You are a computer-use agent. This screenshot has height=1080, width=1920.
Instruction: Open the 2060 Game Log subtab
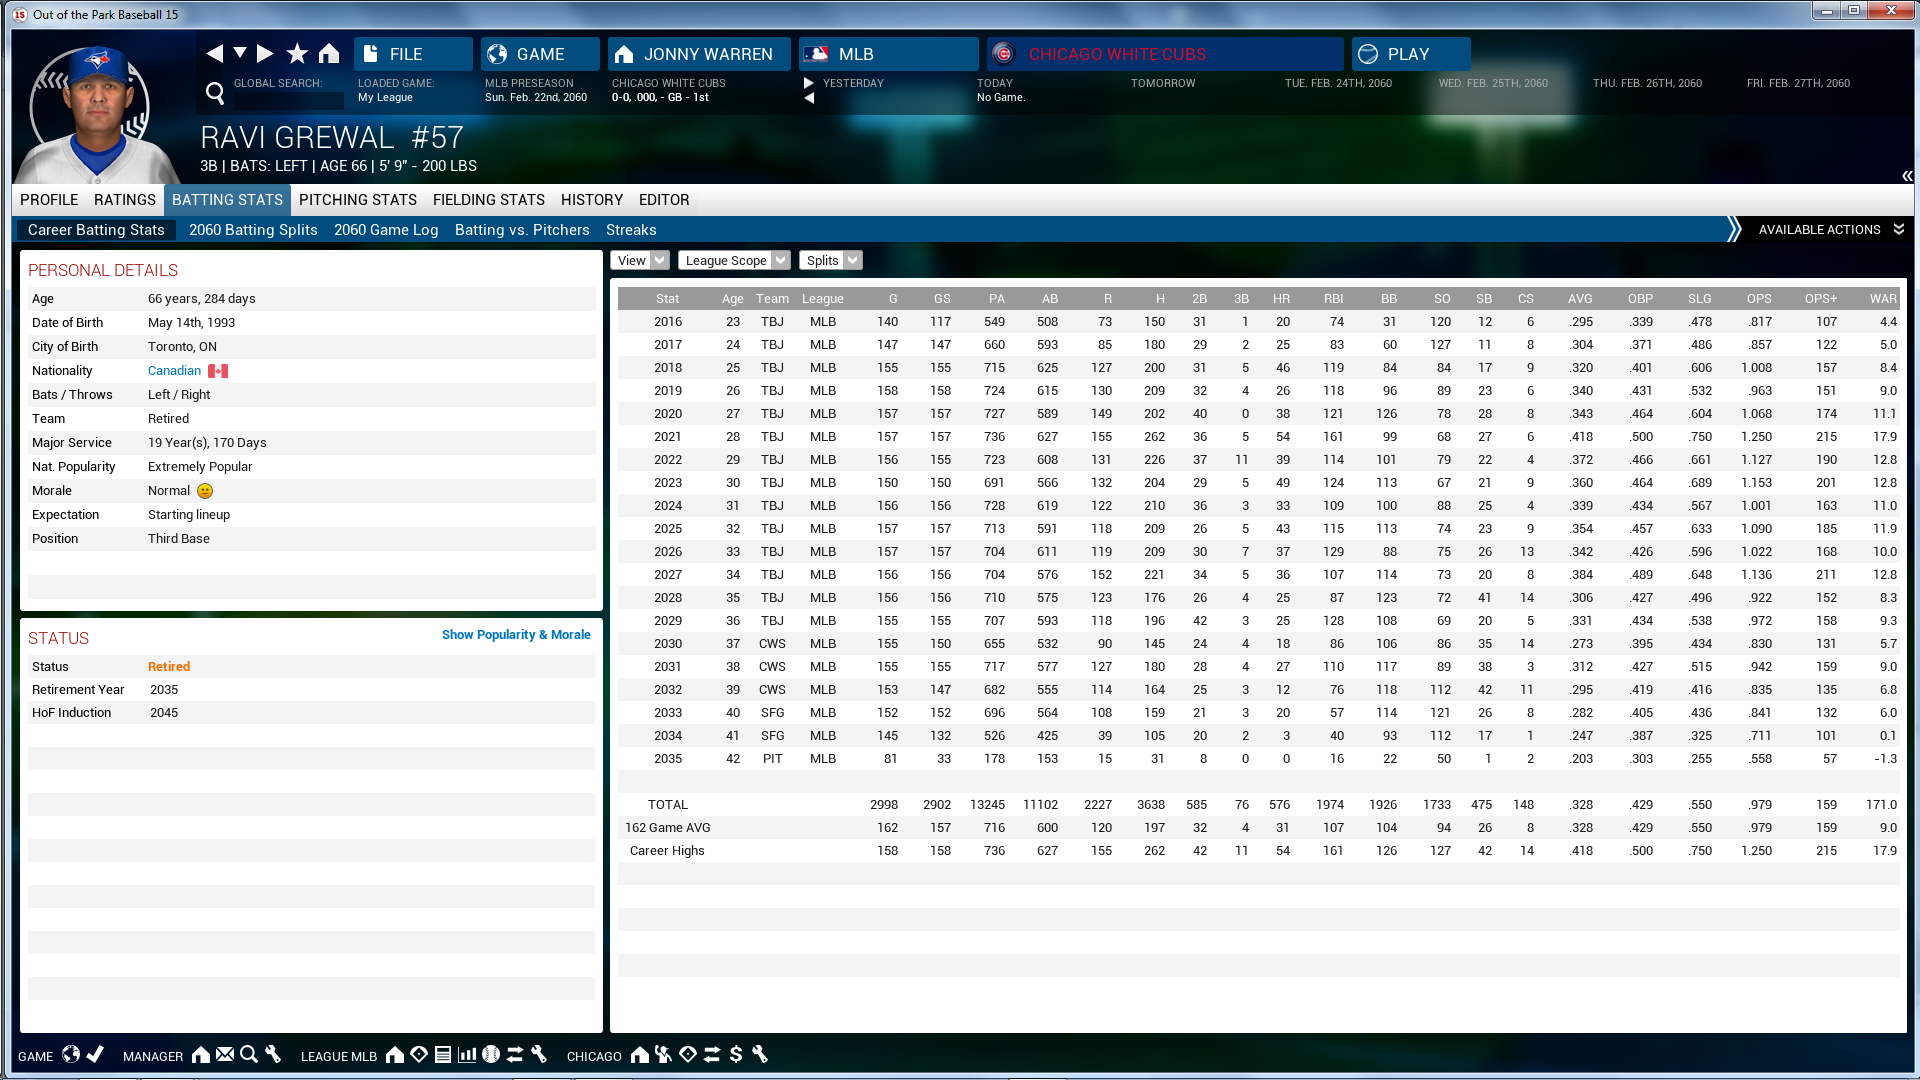tap(386, 230)
